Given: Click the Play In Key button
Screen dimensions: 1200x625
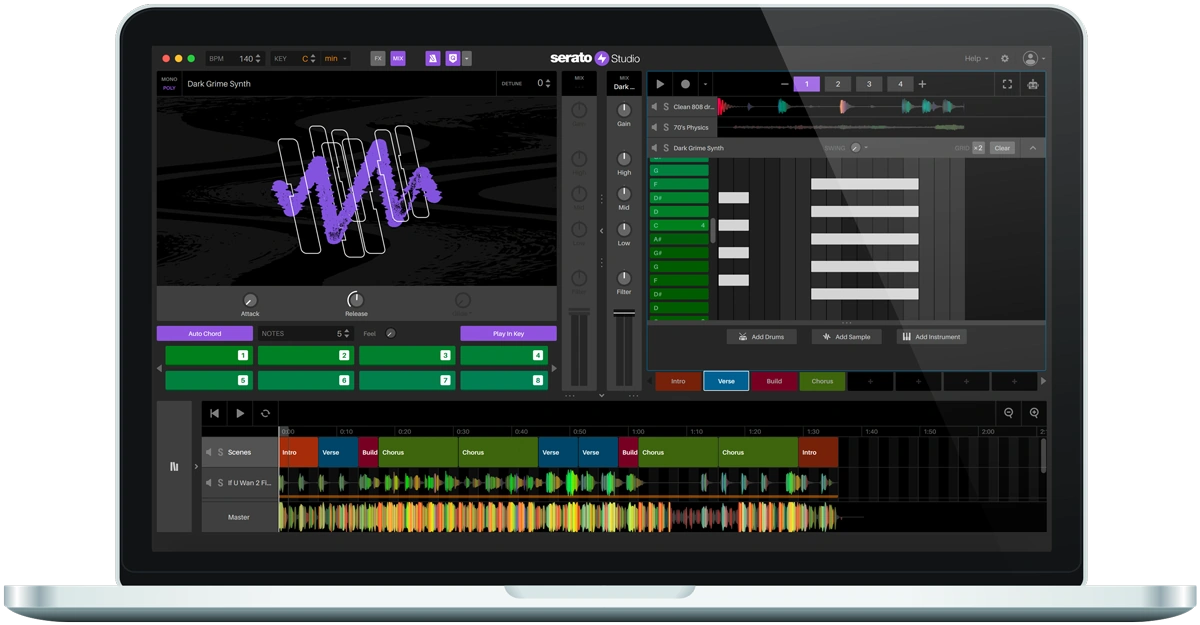Looking at the screenshot, I should [507, 333].
